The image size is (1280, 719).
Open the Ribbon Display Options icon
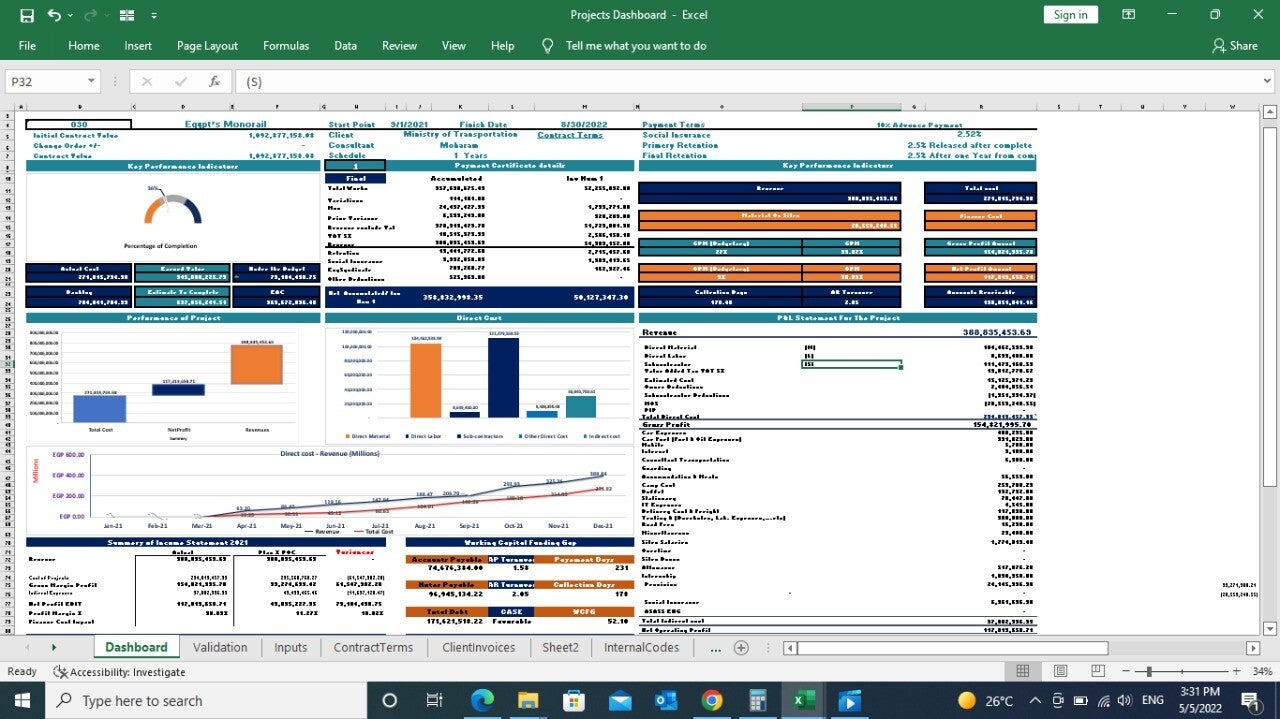point(1128,15)
